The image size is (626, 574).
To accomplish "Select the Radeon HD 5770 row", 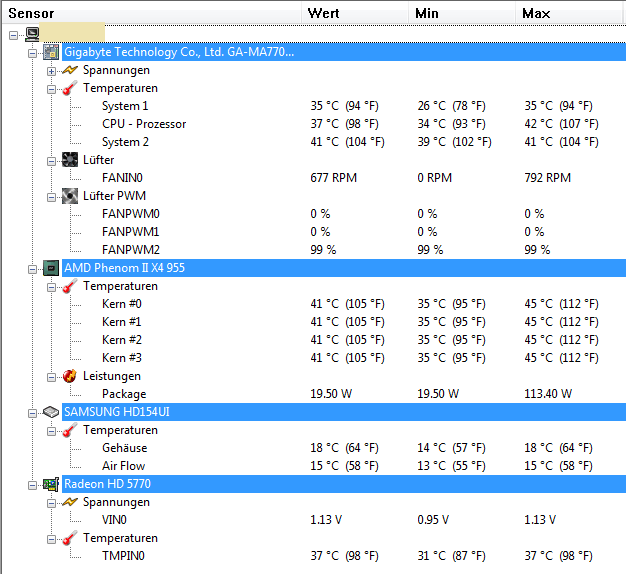I will point(344,484).
